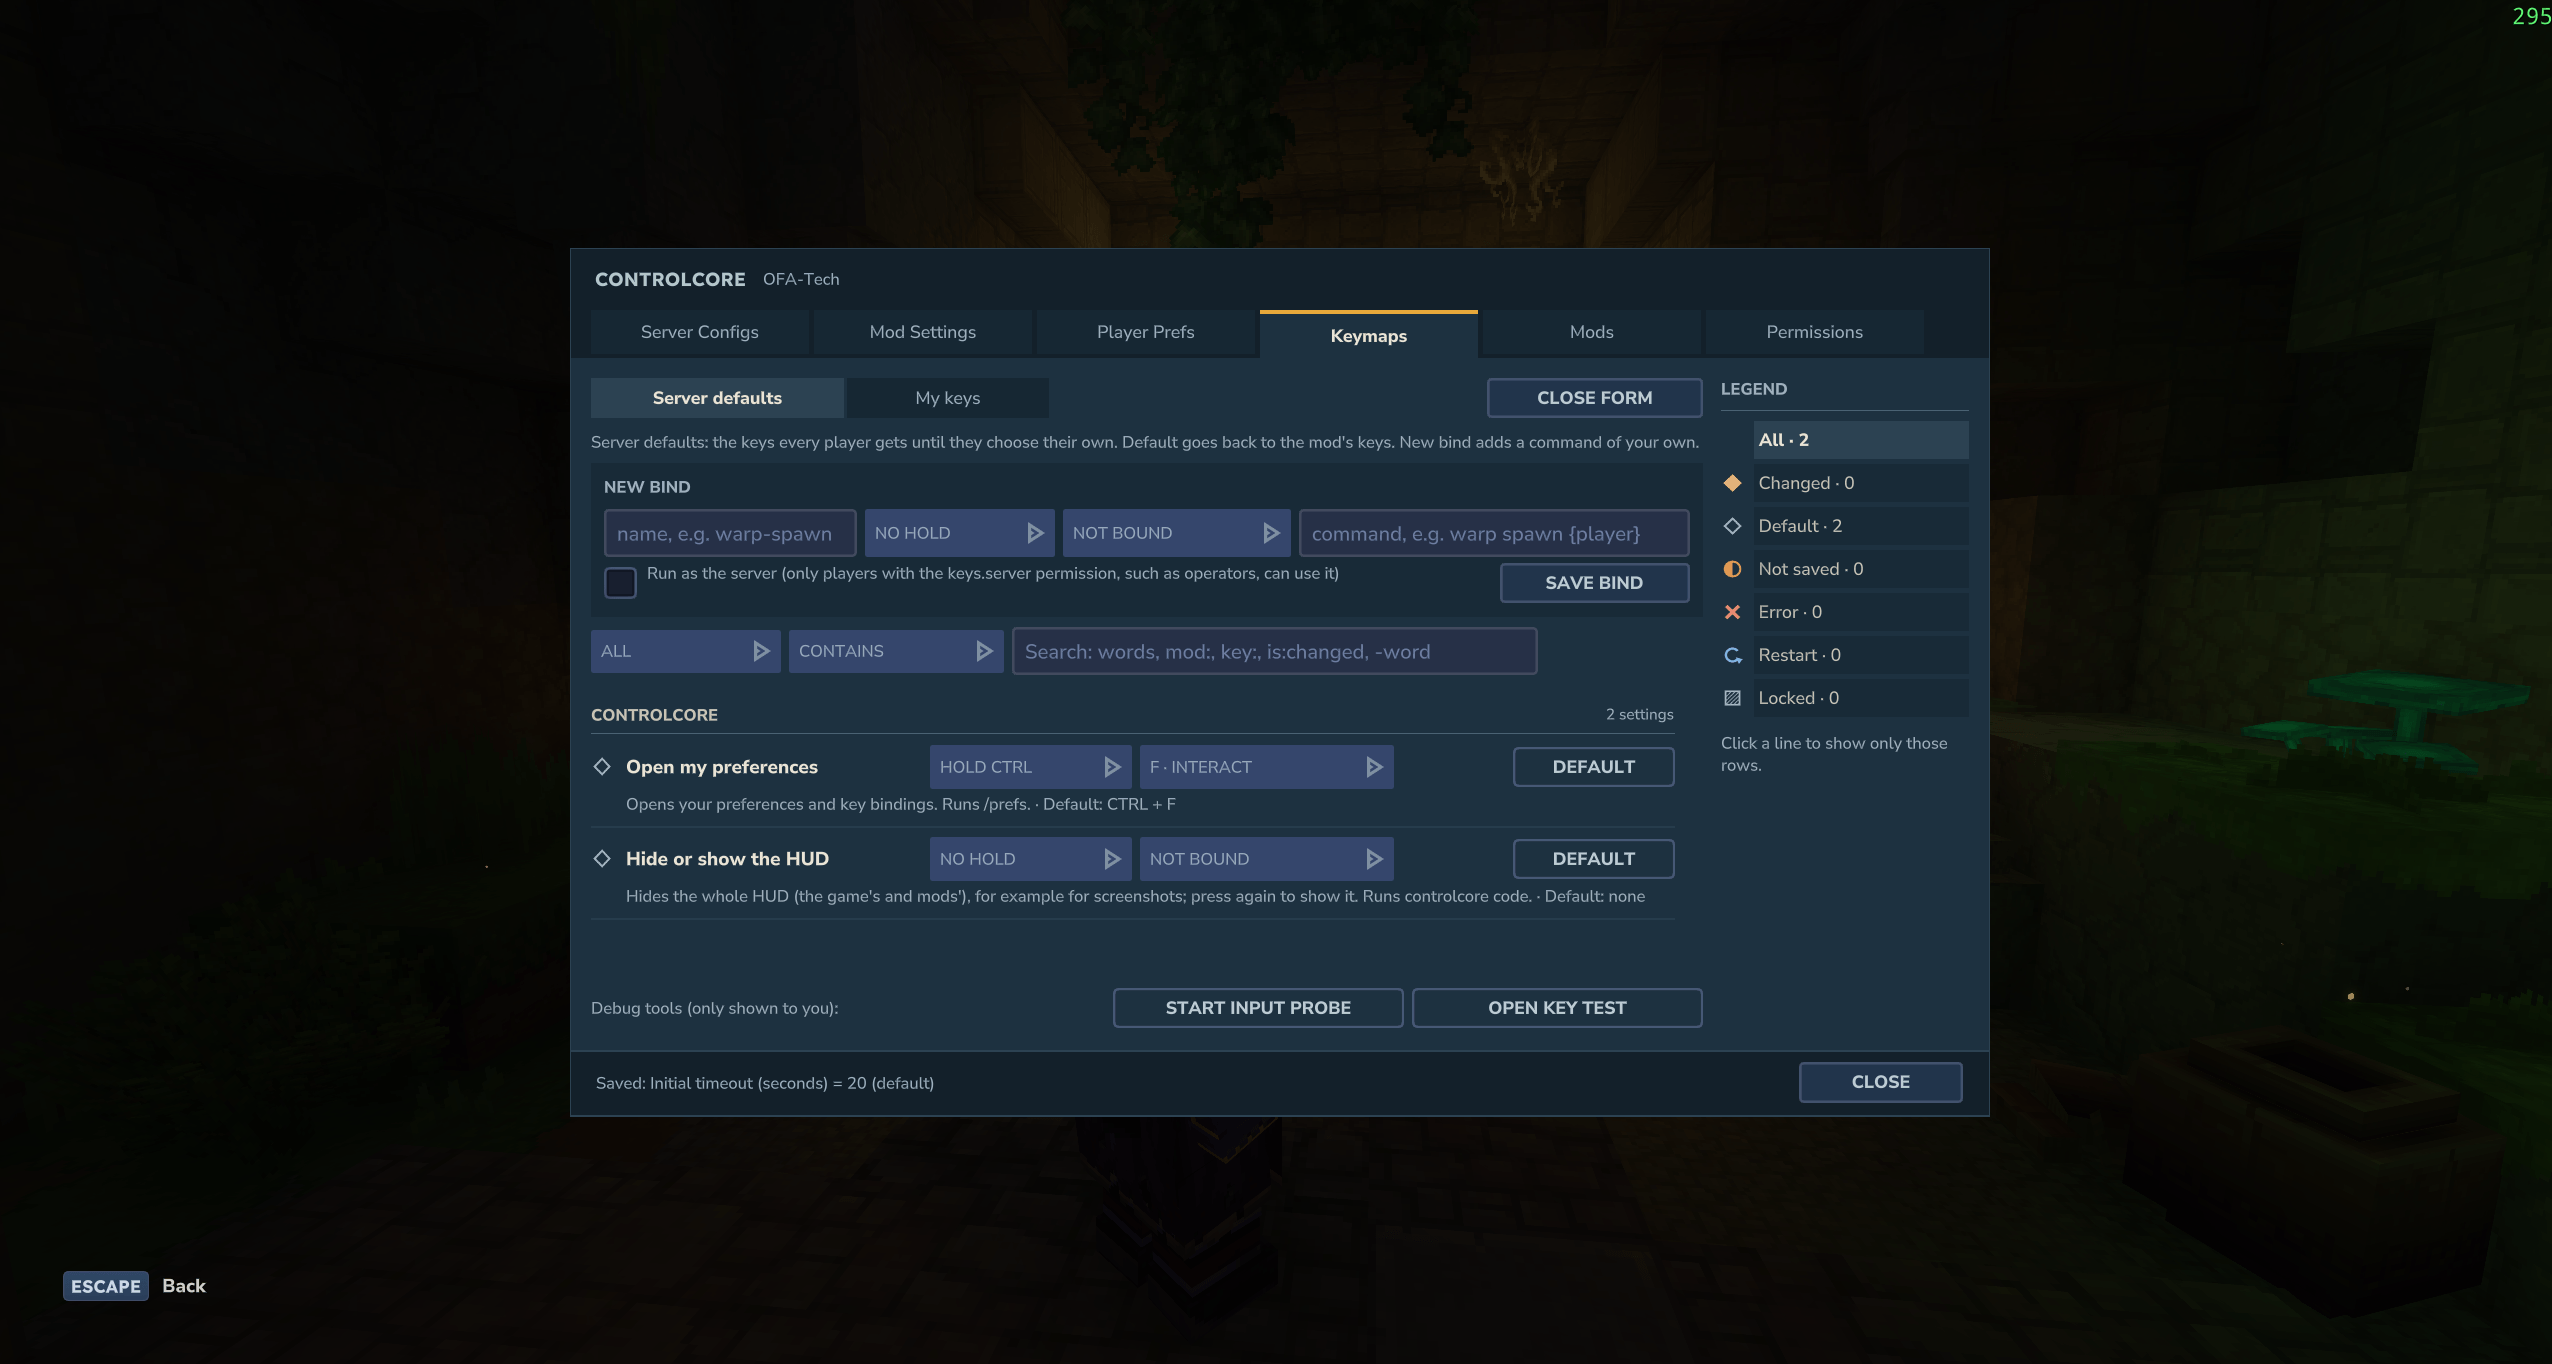
Task: Switch to the My keys sub-tab
Action: pos(948,398)
